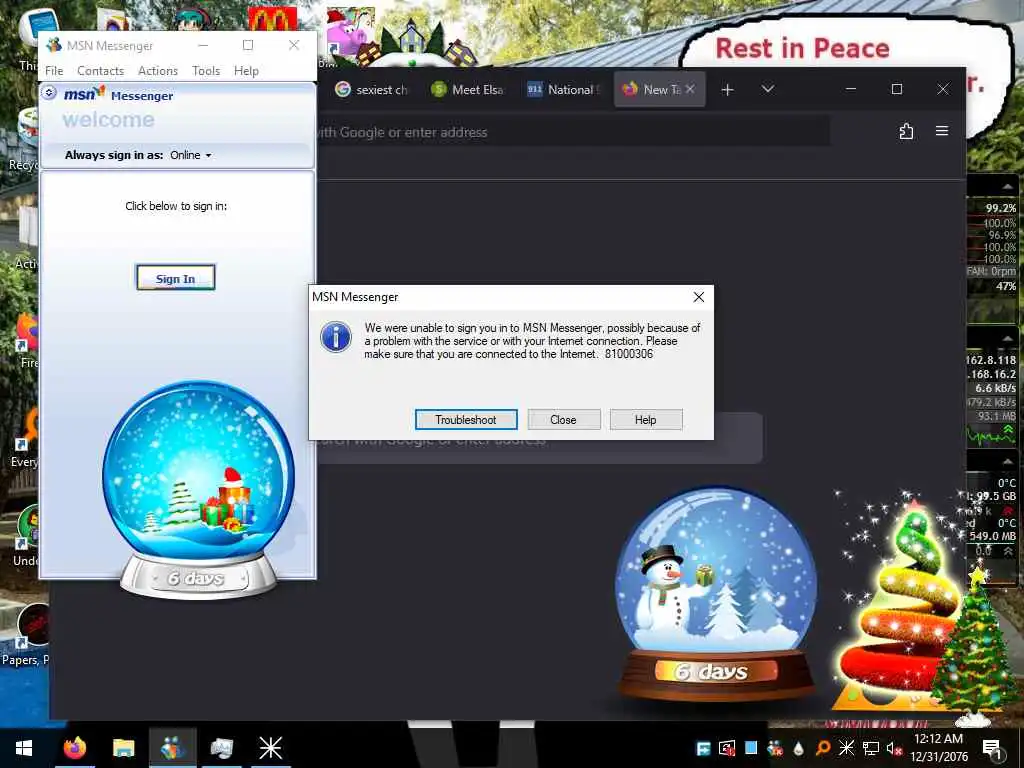Open the File menu in MSN Messenger
1024x768 pixels.
(54, 71)
